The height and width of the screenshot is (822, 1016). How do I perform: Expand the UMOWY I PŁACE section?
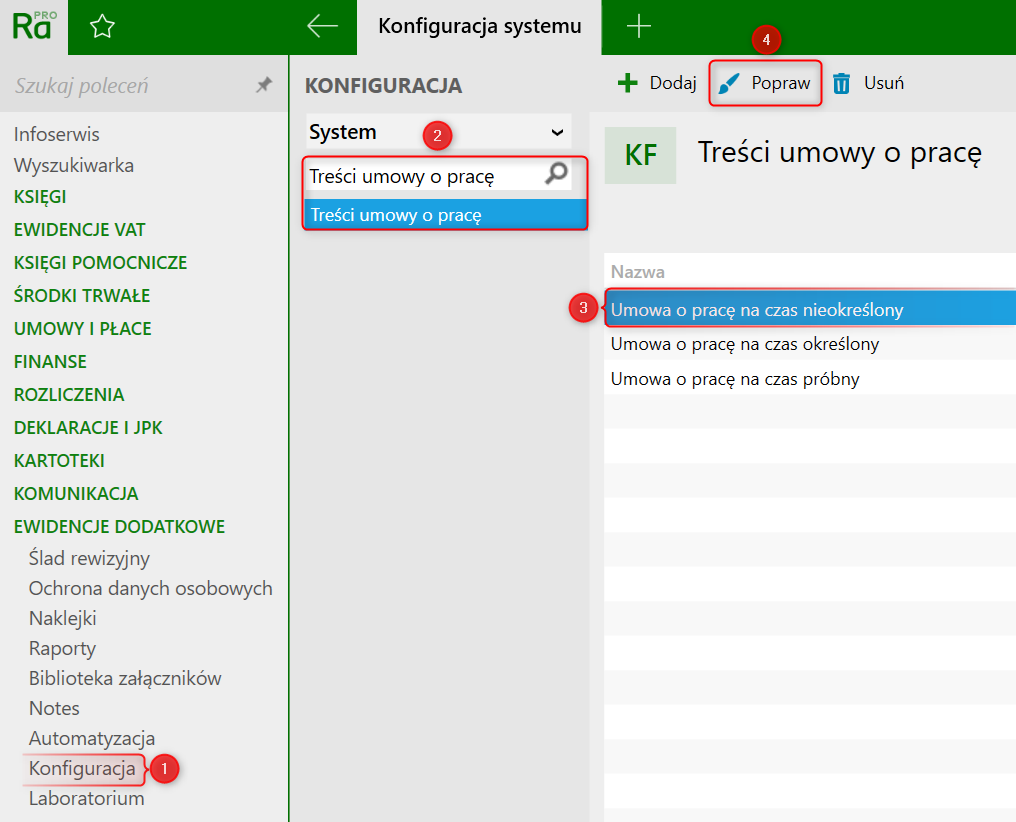coord(82,328)
